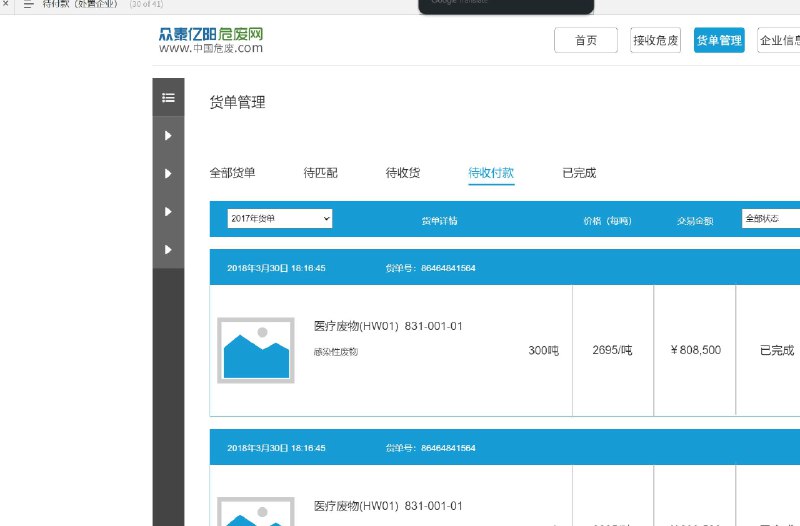Click the first 医疗废物(HW01) 831-001-01 title
Viewport: 800px width, 526px height.
(x=388, y=326)
